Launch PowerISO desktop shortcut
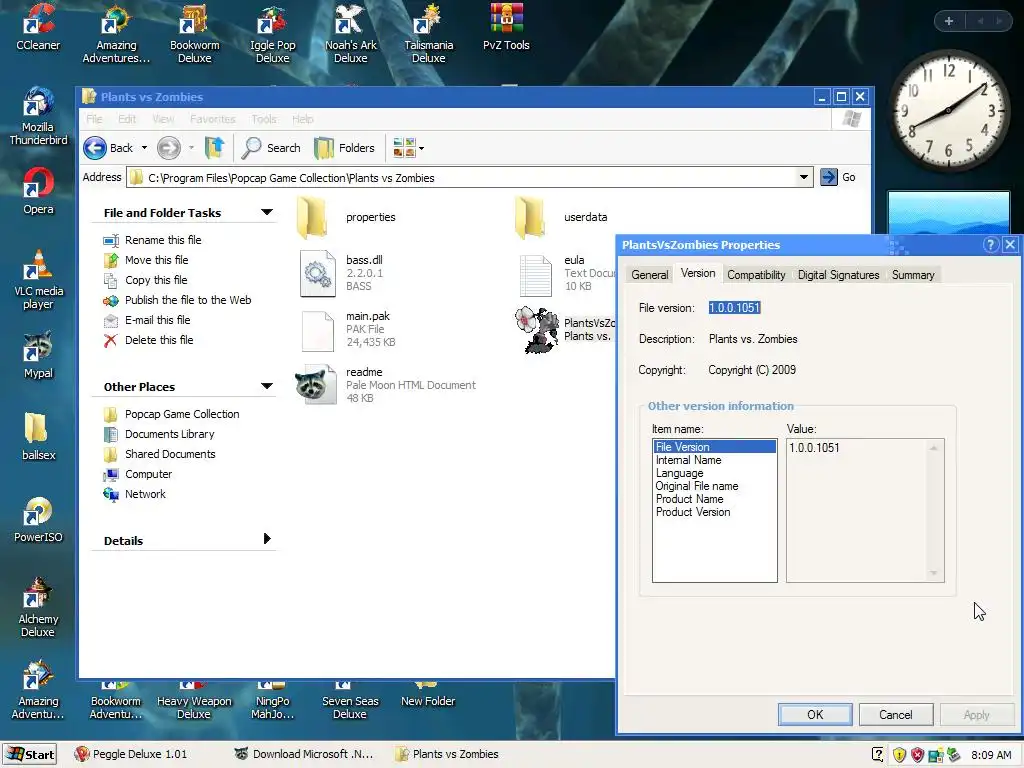 (x=38, y=520)
